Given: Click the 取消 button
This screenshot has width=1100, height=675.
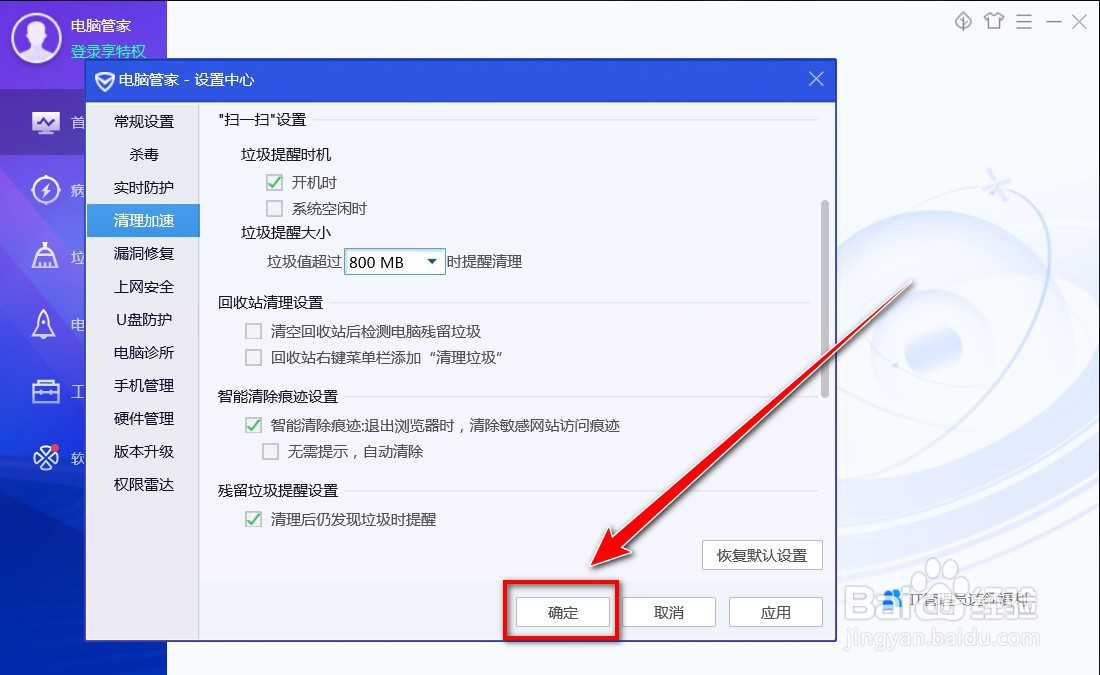Looking at the screenshot, I should [x=669, y=613].
